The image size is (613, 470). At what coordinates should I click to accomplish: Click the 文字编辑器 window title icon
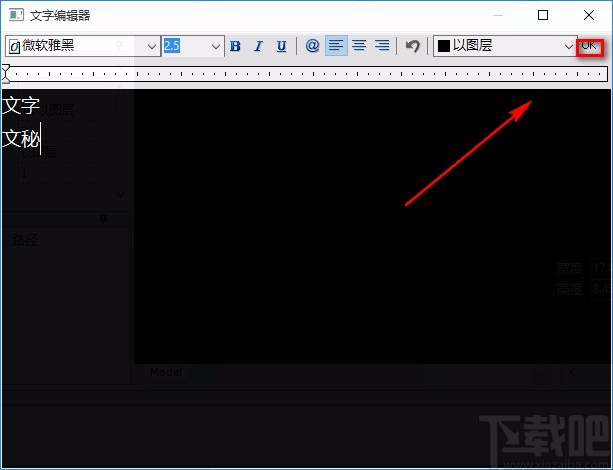pyautogui.click(x=16, y=15)
